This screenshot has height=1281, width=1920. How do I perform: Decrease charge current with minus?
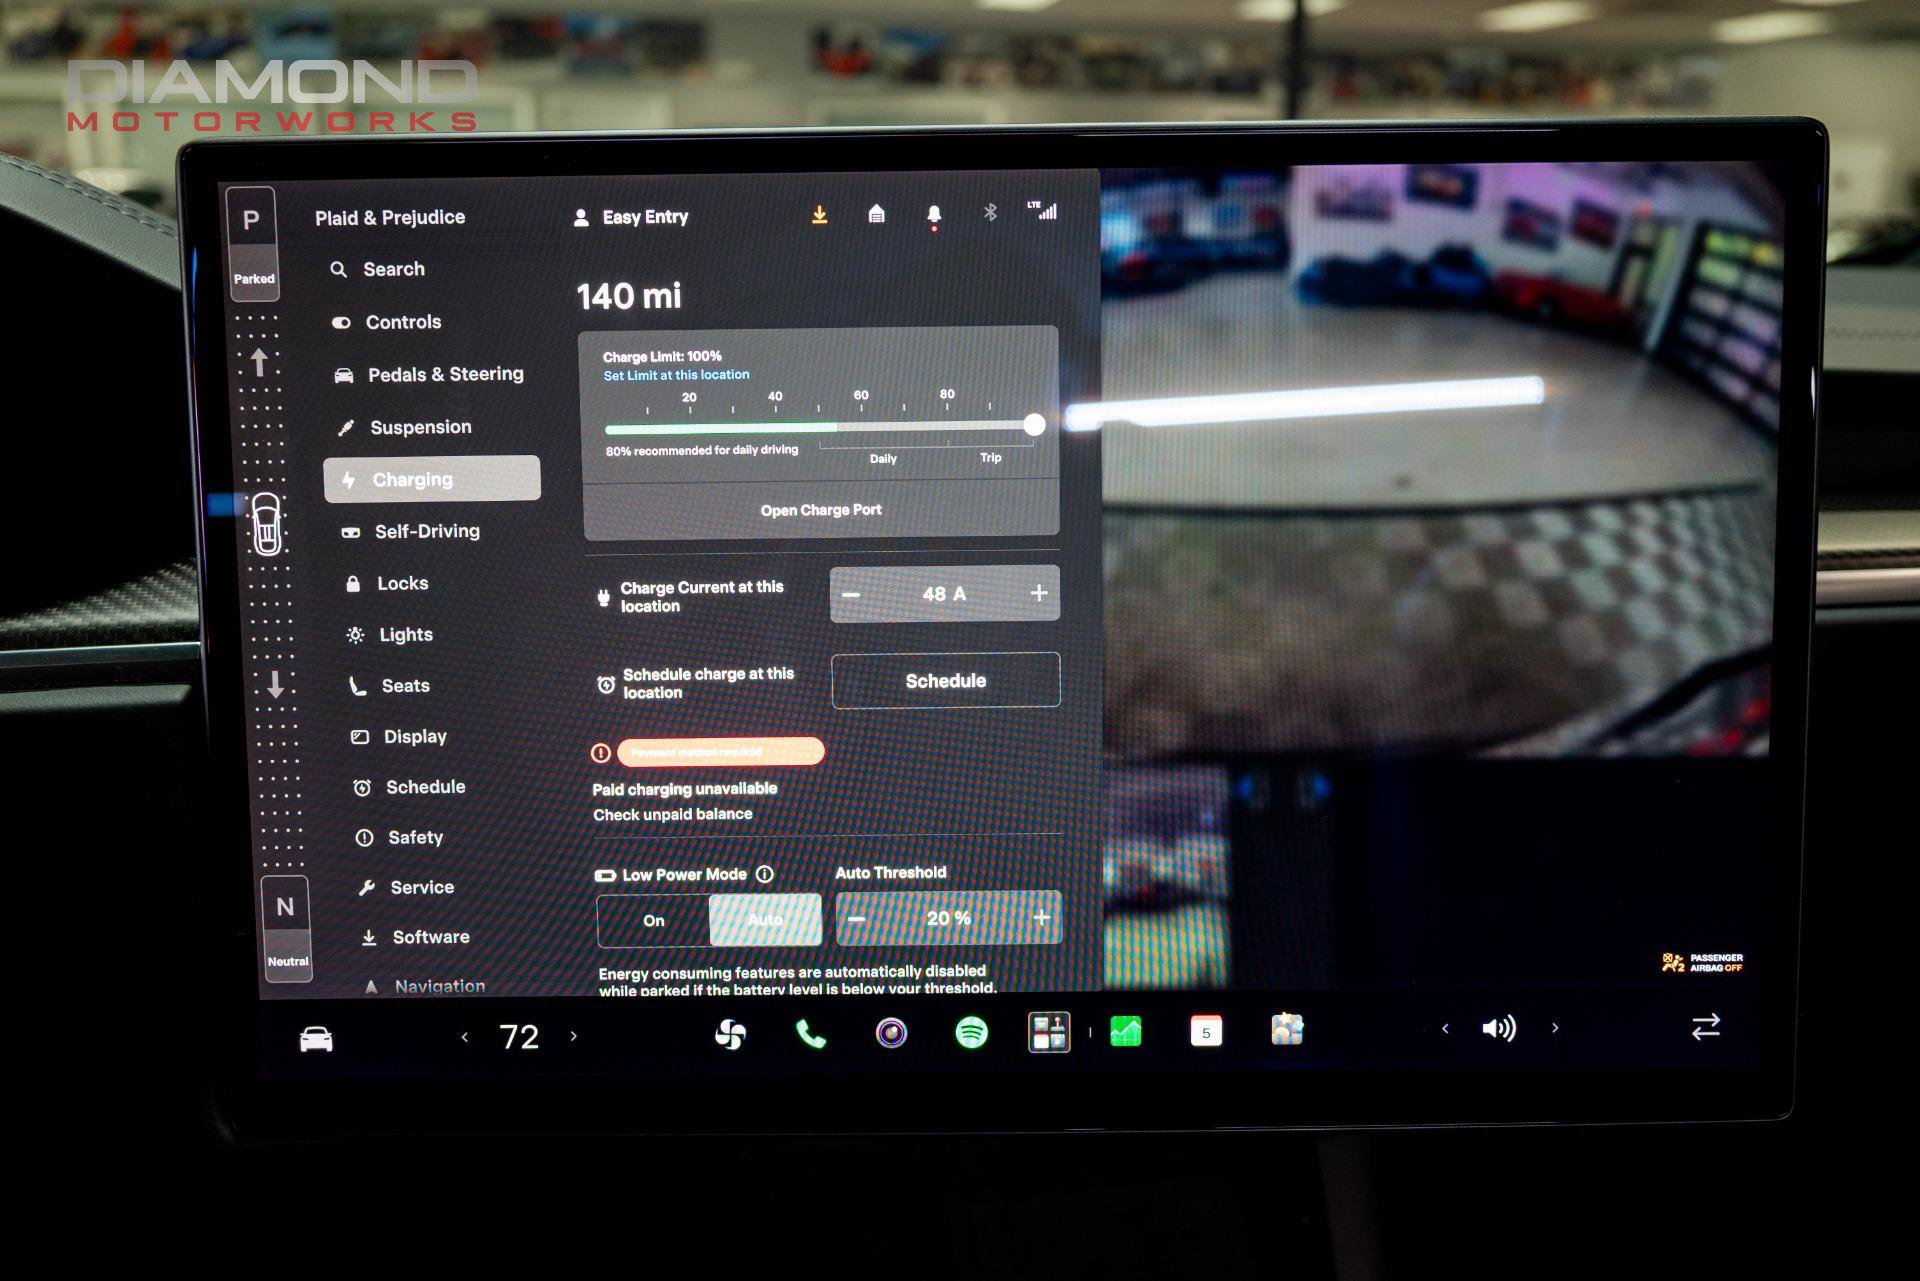coord(851,594)
